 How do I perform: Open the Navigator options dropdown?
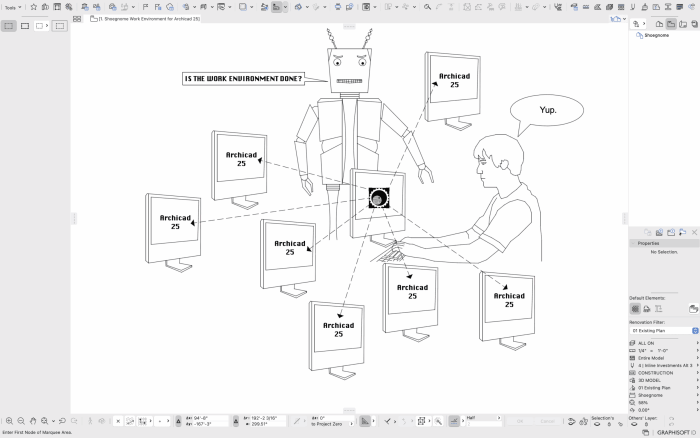click(x=639, y=24)
